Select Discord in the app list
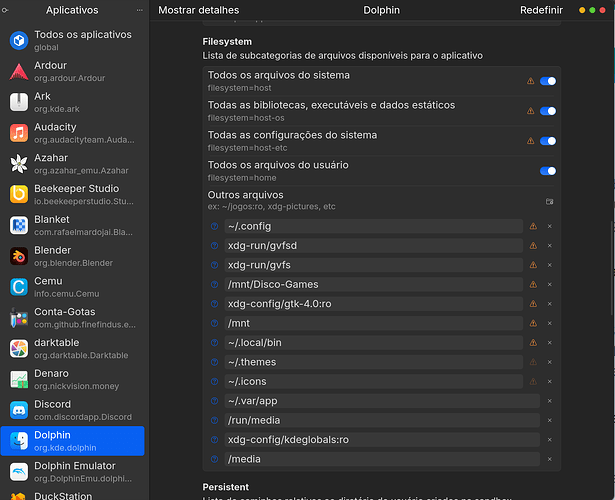Image resolution: width=615 pixels, height=500 pixels. pyautogui.click(x=73, y=410)
